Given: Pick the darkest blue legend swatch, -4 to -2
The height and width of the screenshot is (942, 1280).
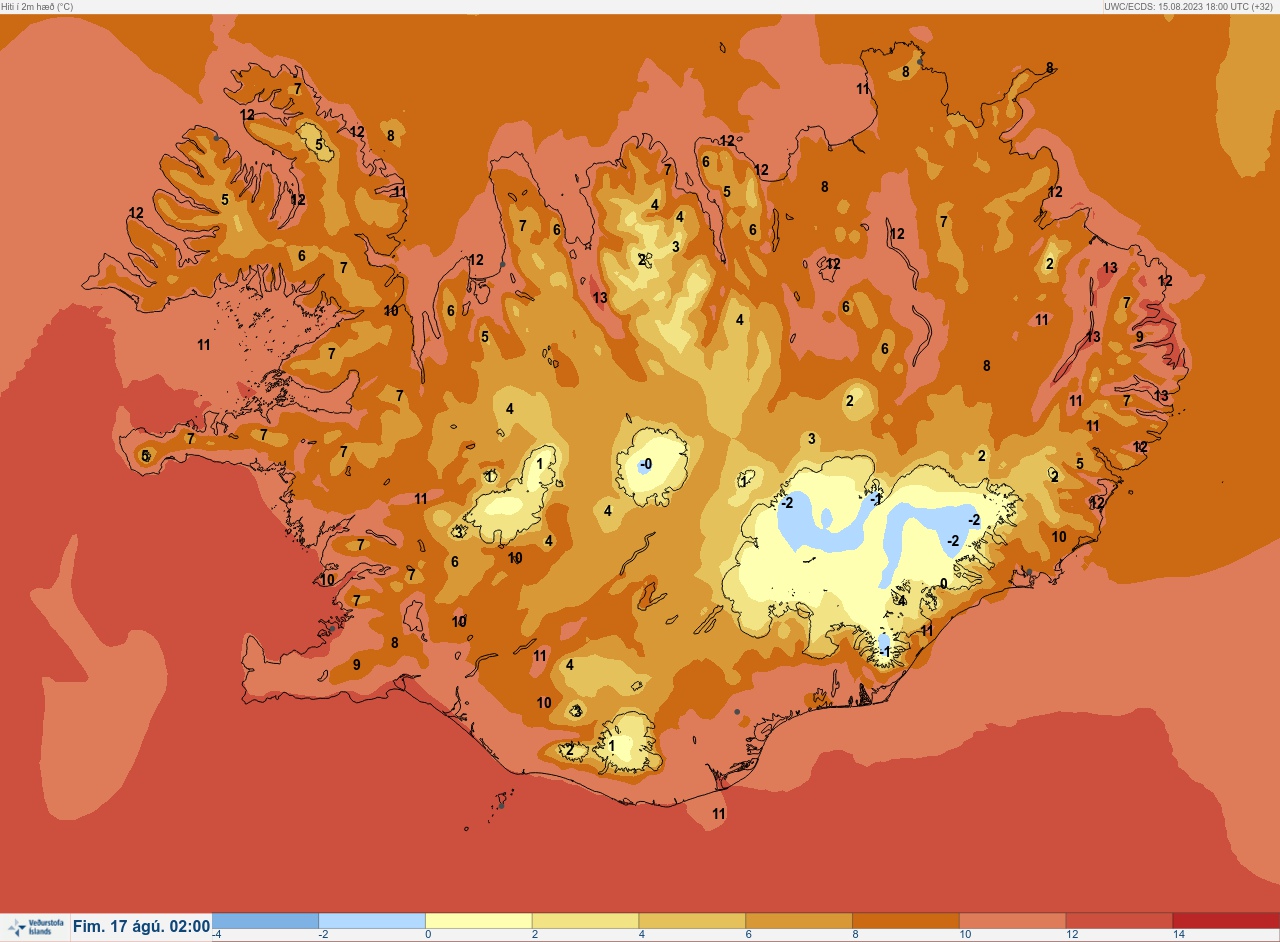Looking at the screenshot, I should 265,921.
